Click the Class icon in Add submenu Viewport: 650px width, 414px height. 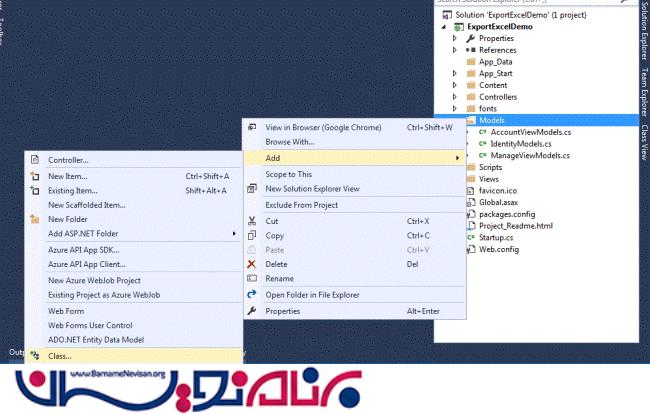35,356
